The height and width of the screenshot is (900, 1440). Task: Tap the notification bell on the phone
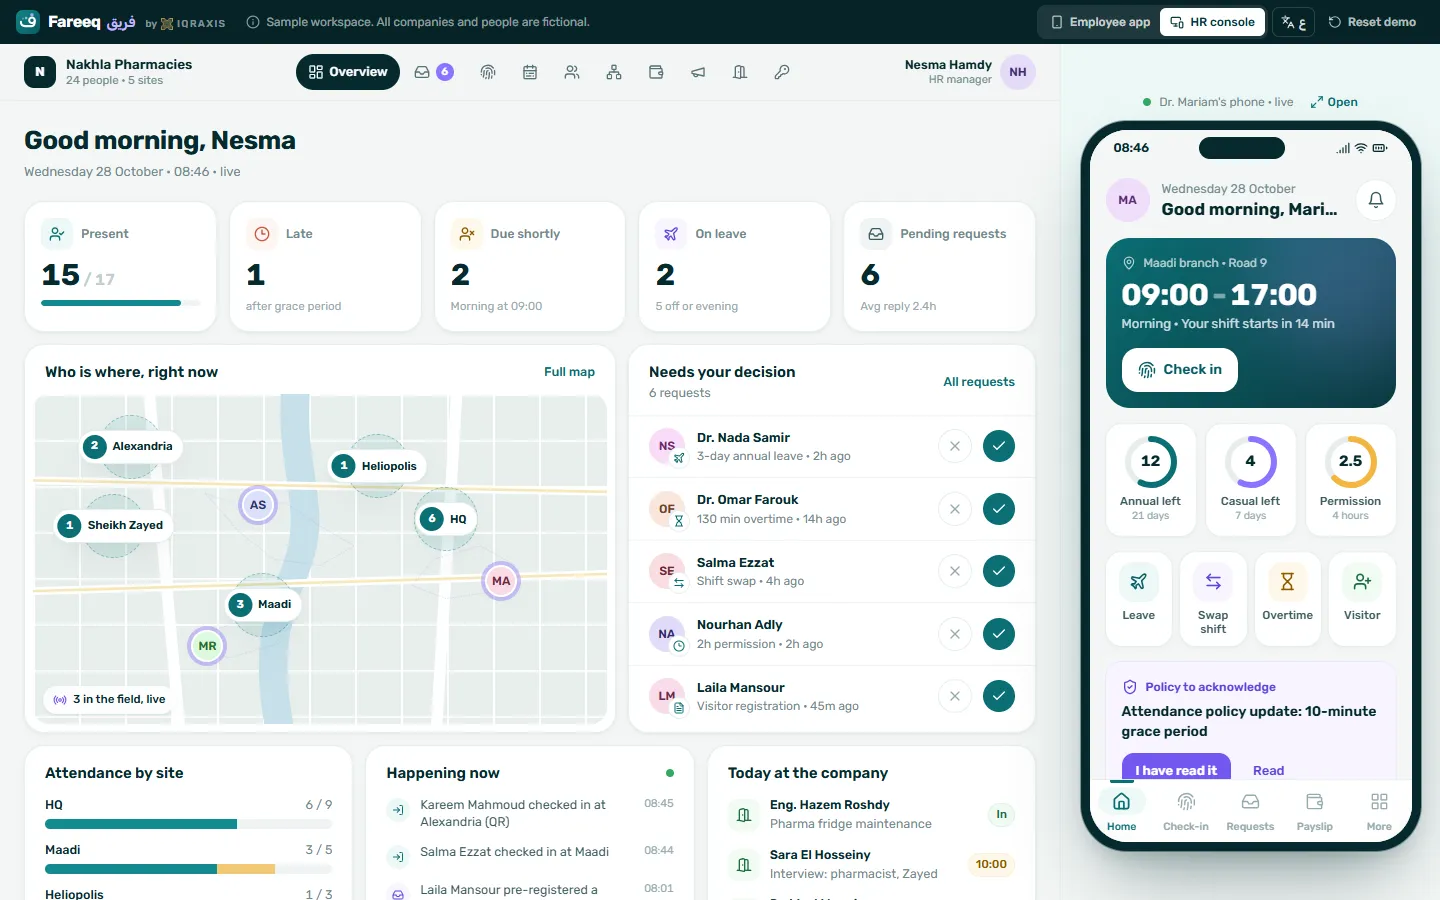pyautogui.click(x=1376, y=200)
